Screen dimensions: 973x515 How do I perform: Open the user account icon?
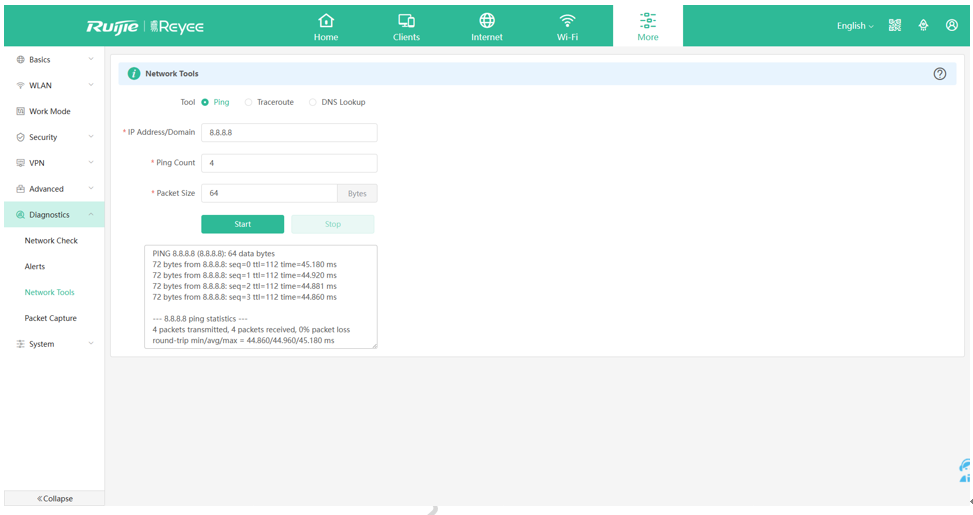tap(951, 26)
